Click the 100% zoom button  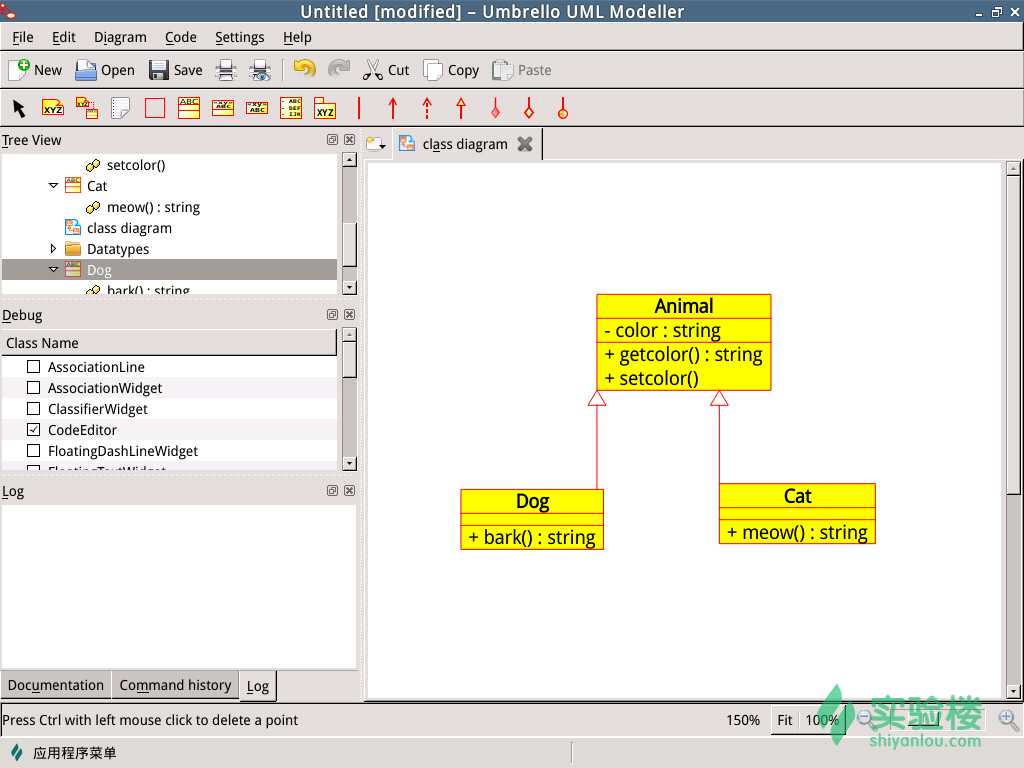[x=822, y=720]
